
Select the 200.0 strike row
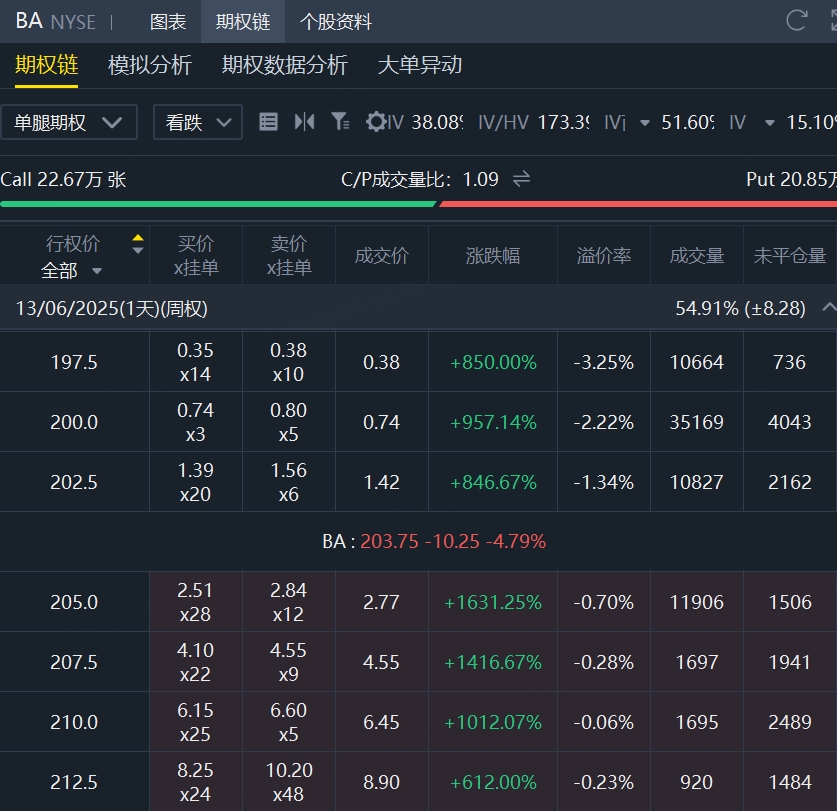[418, 422]
